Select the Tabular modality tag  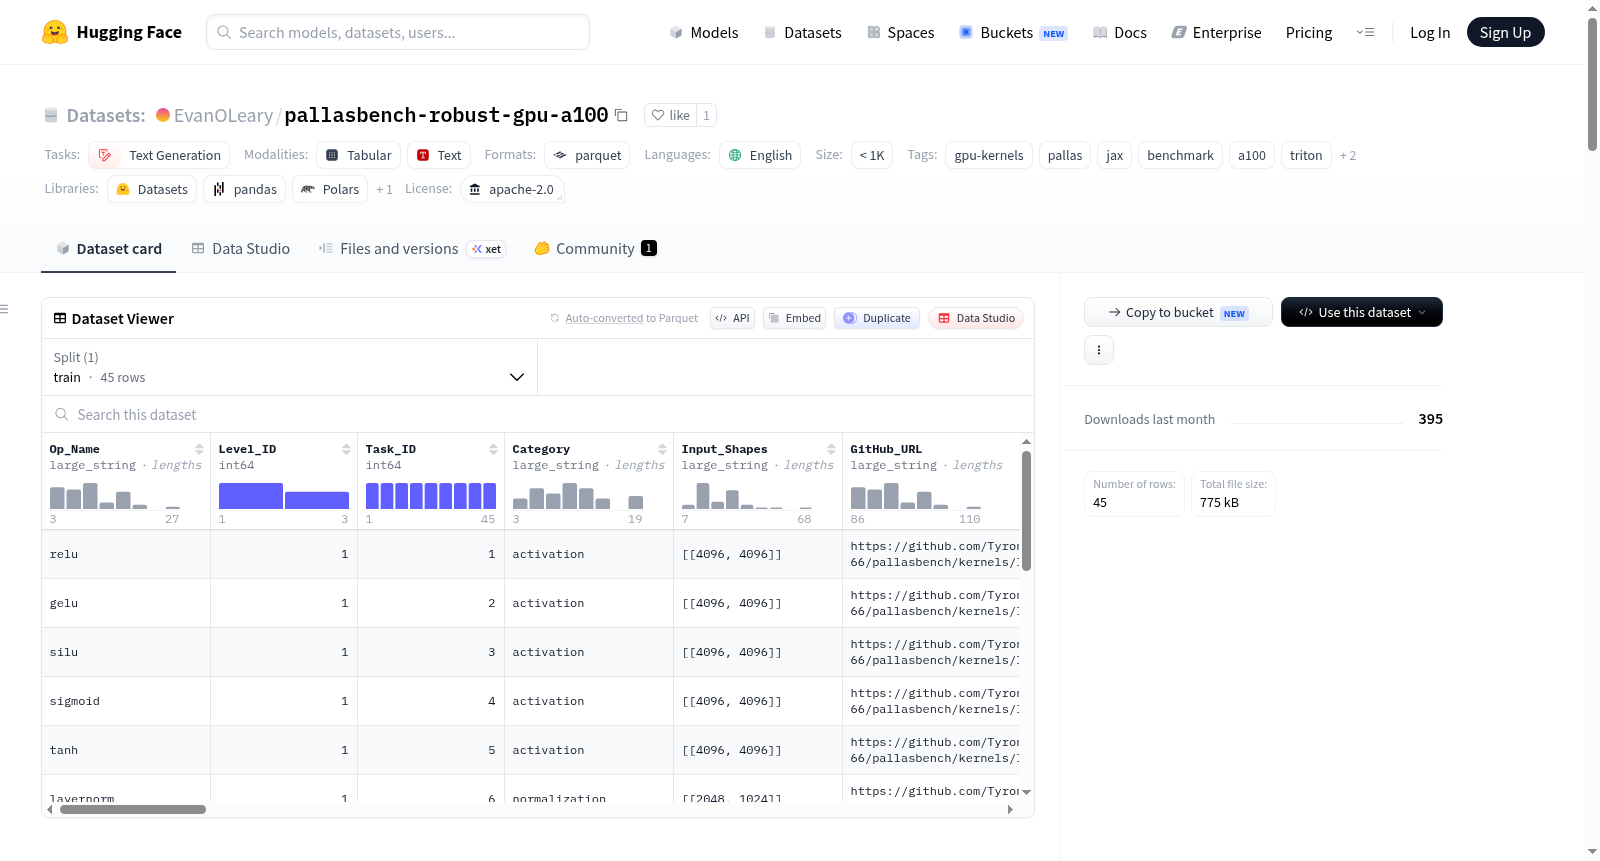pos(359,155)
